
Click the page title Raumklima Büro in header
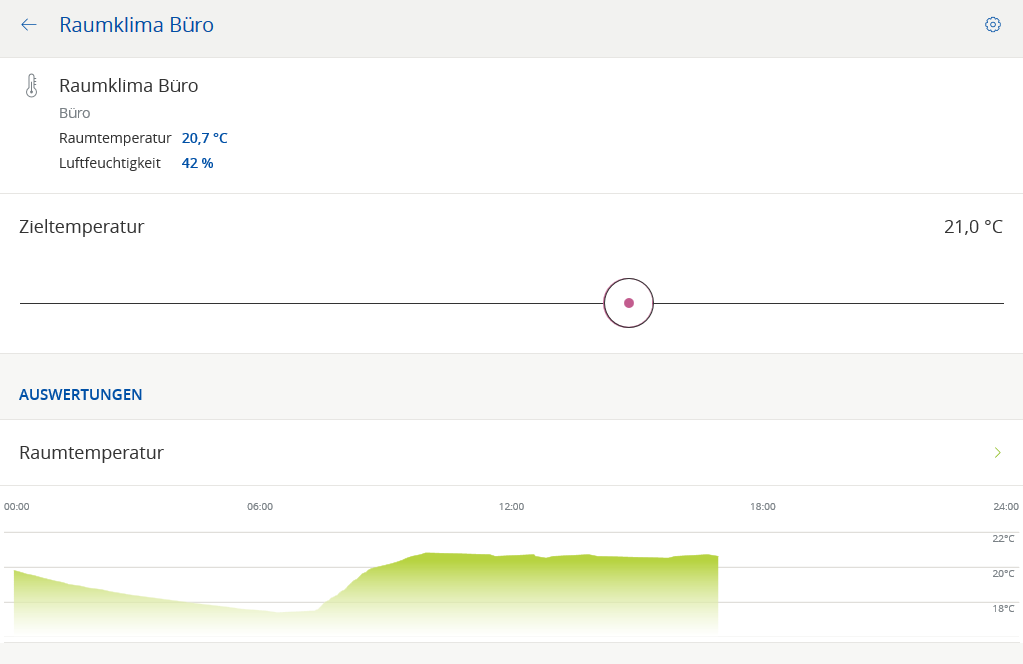coord(136,25)
